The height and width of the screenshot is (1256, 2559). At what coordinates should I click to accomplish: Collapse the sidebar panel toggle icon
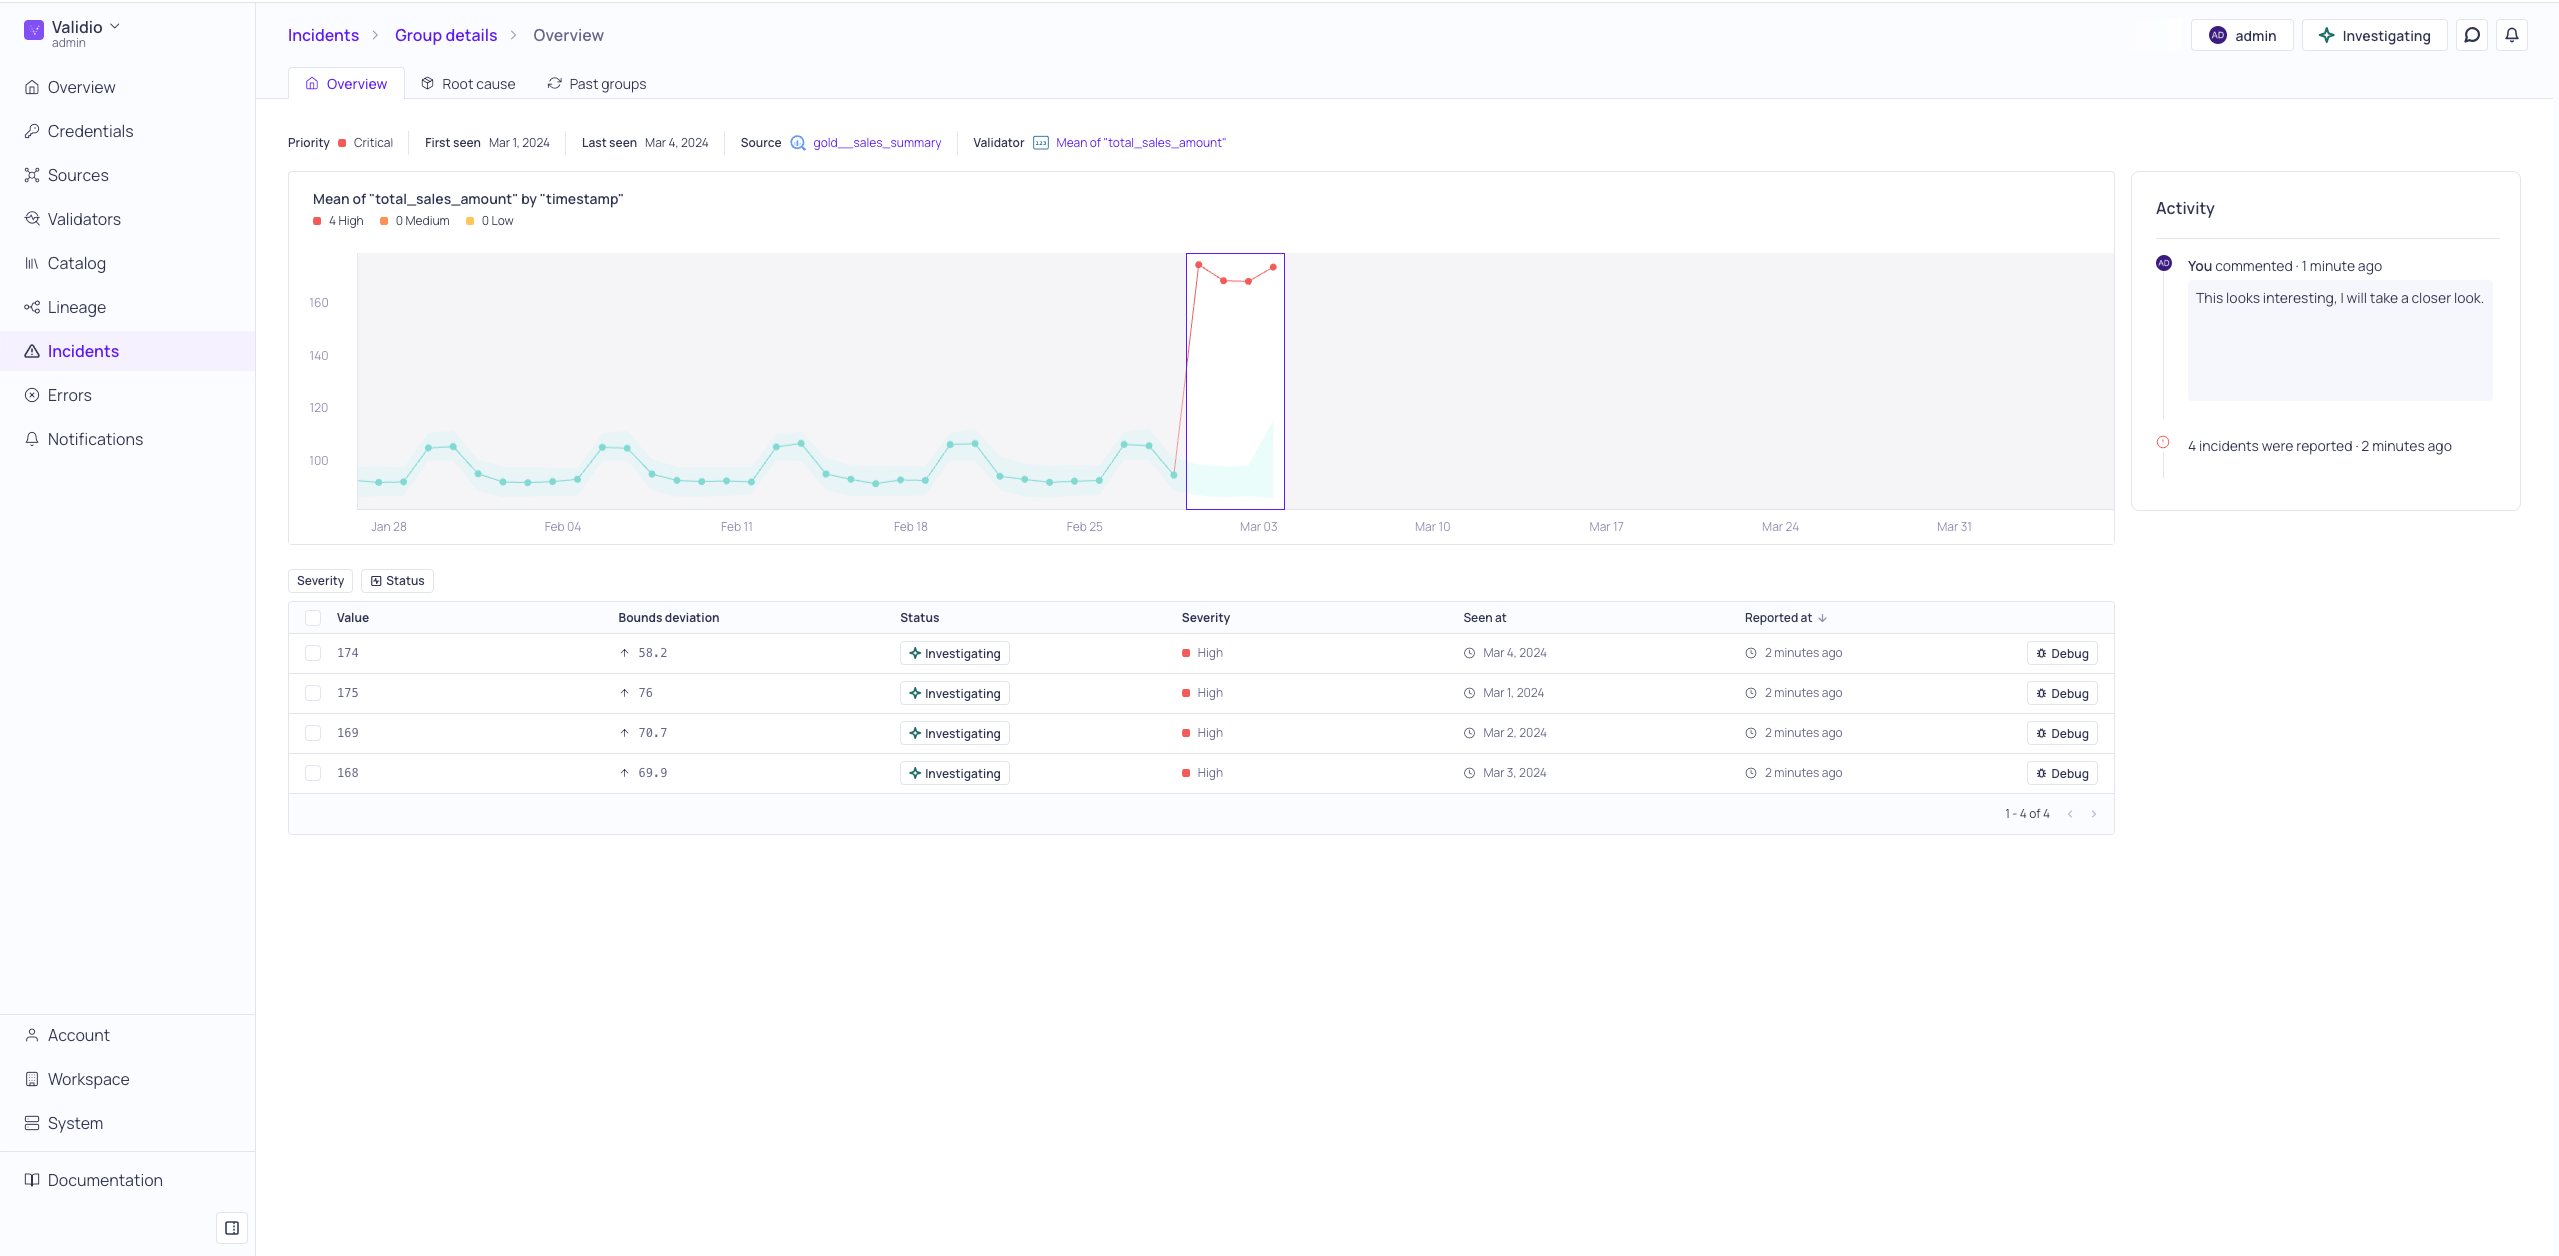point(232,1228)
